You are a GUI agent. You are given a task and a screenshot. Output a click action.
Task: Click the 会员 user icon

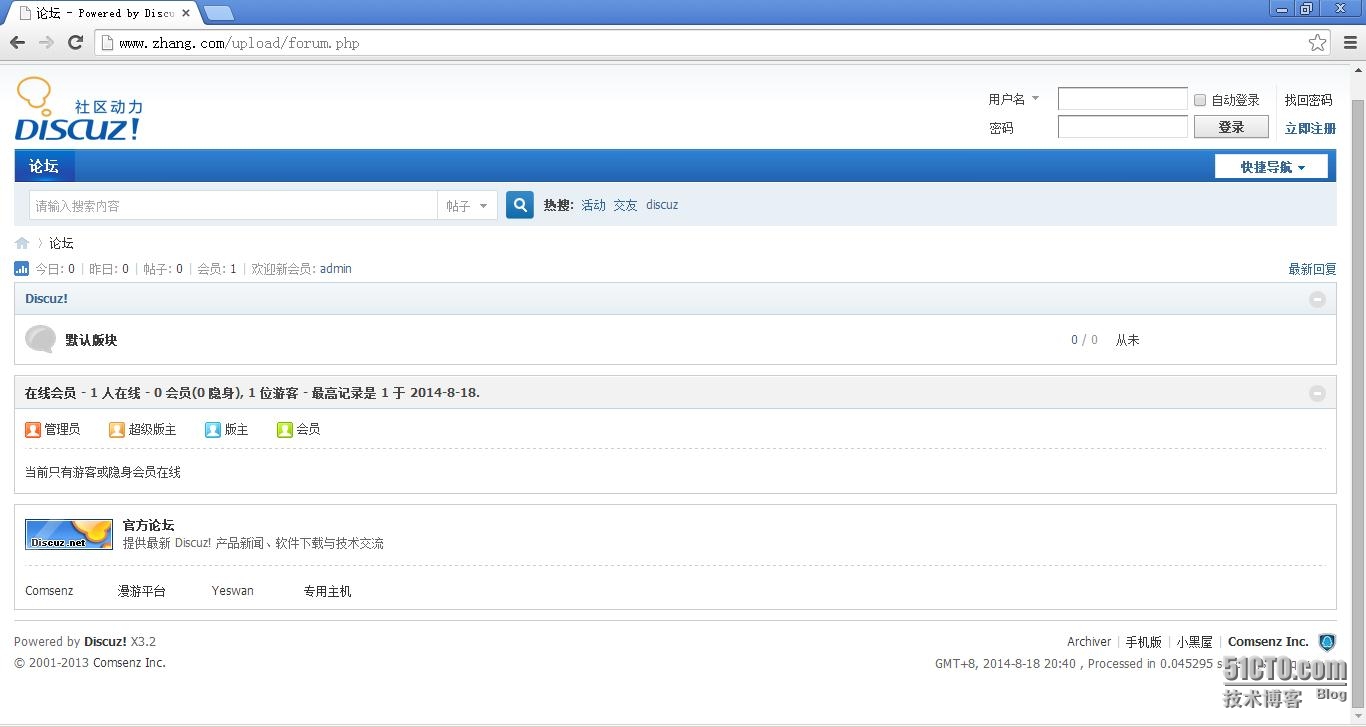[285, 429]
